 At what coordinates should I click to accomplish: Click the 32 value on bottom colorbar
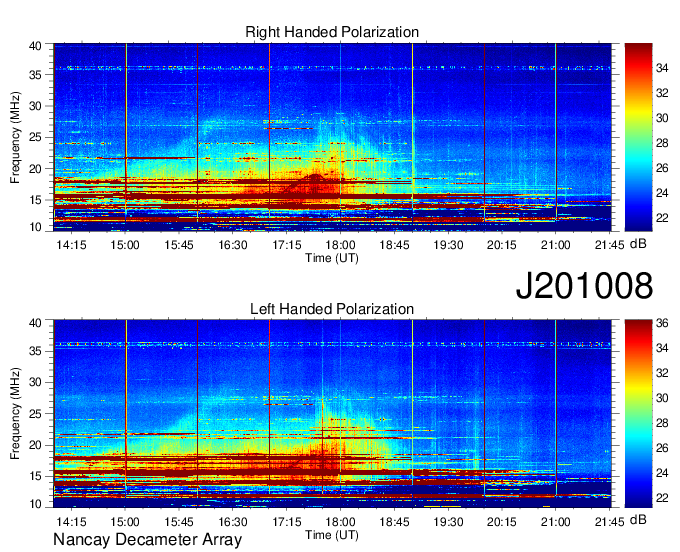[662, 373]
